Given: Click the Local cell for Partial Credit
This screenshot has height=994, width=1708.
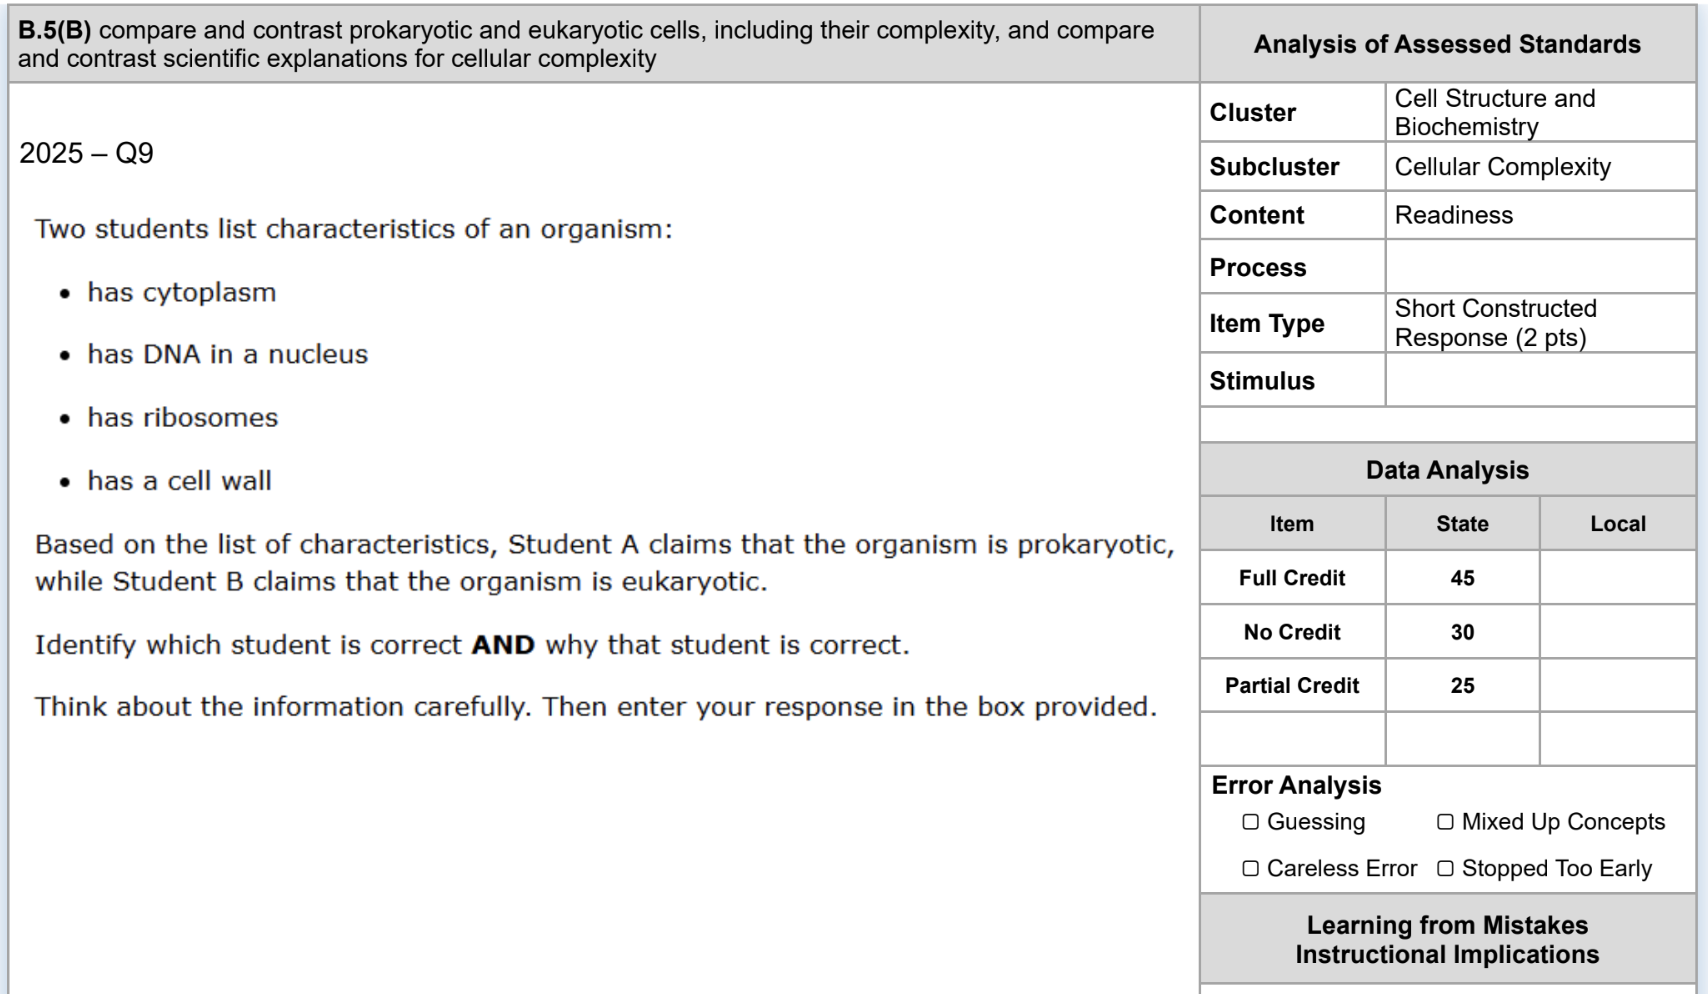Looking at the screenshot, I should click(1617, 686).
